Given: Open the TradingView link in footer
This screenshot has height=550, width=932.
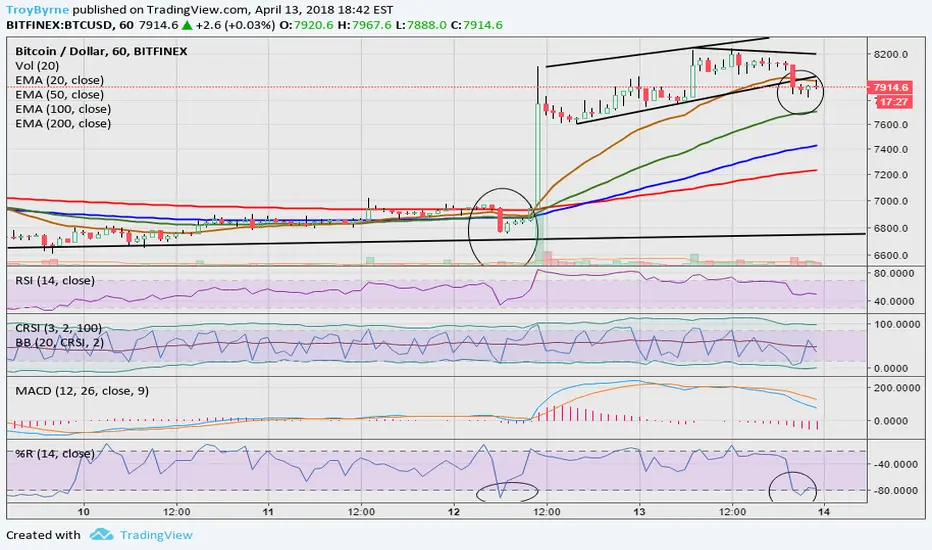Looking at the screenshot, I should point(156,535).
